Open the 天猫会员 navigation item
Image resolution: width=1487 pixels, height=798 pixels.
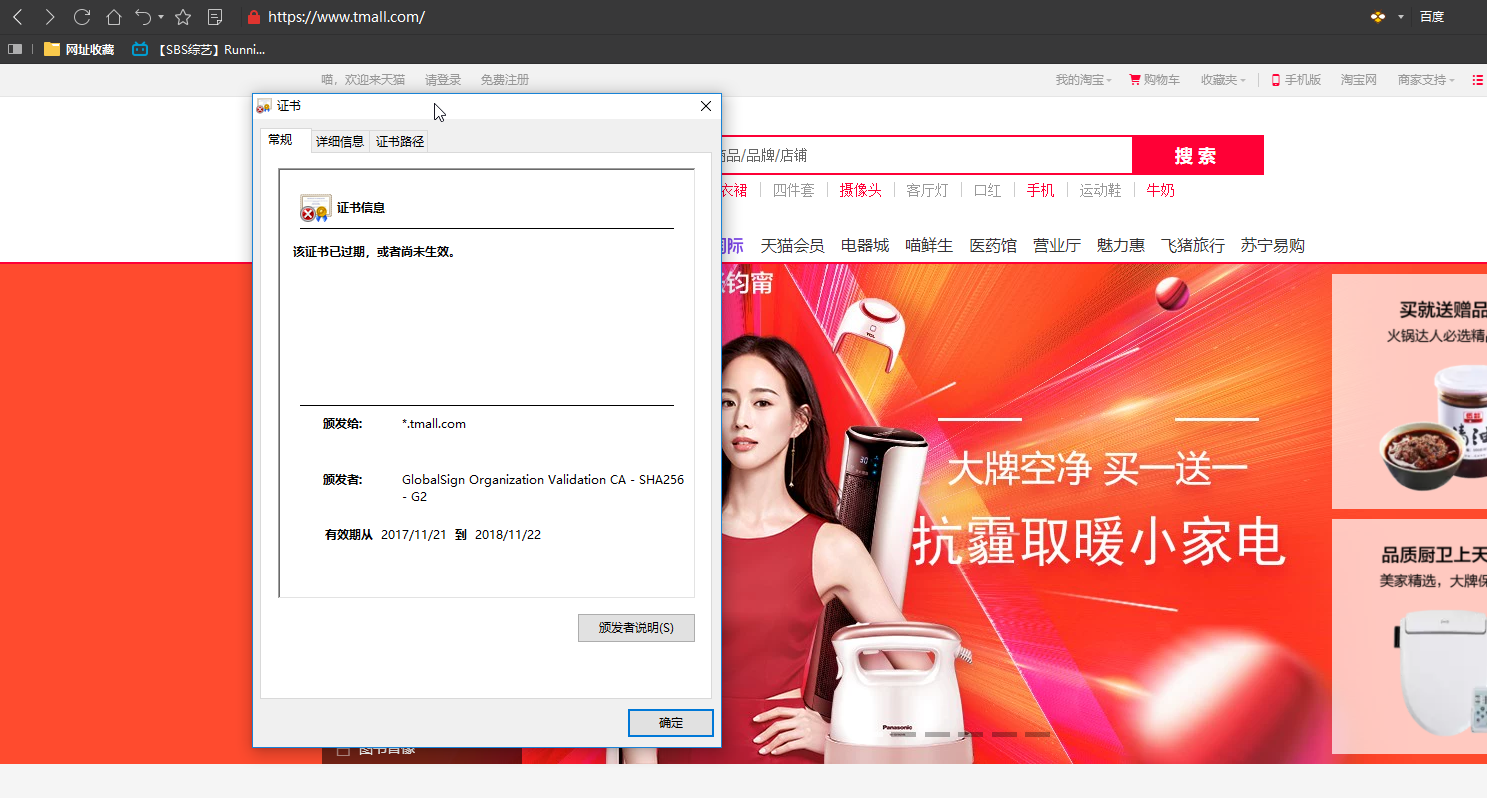tap(792, 245)
